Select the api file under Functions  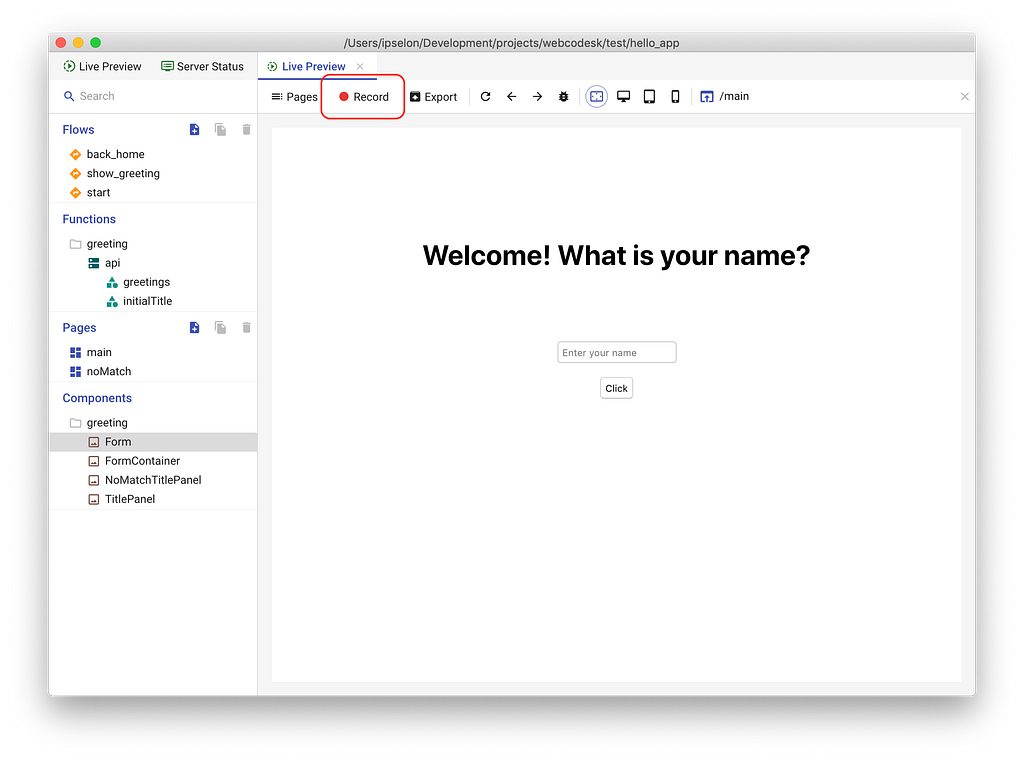[x=153, y=262]
